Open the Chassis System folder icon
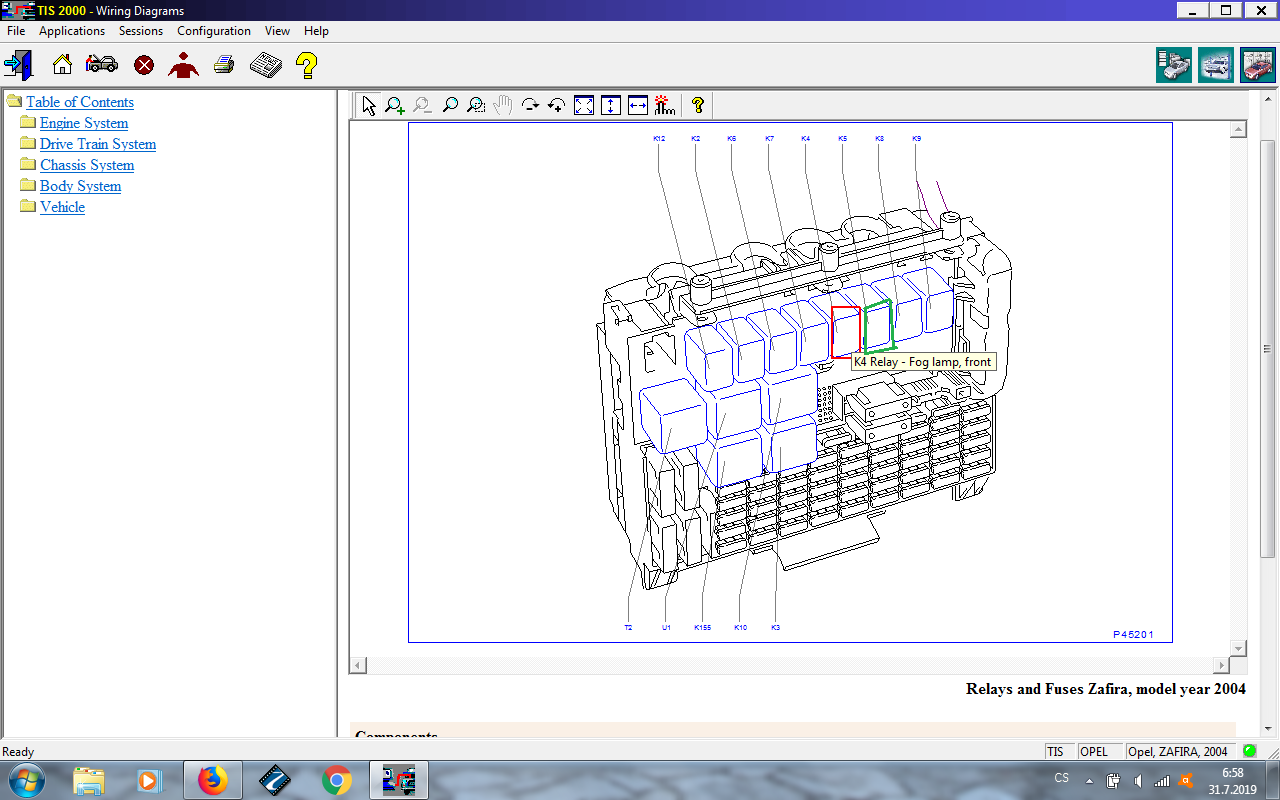This screenshot has height=800, width=1280. [27, 165]
